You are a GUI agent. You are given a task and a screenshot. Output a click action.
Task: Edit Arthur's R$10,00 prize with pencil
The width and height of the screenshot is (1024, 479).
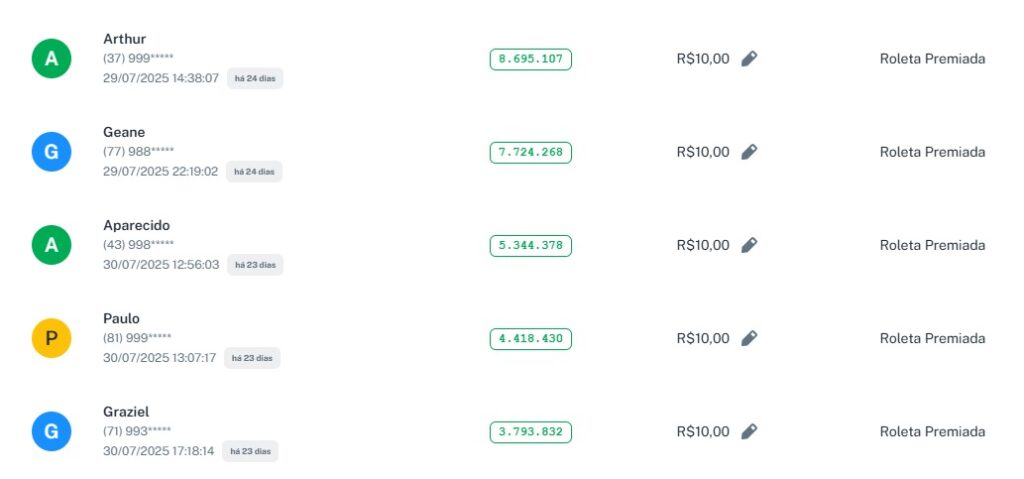click(749, 59)
